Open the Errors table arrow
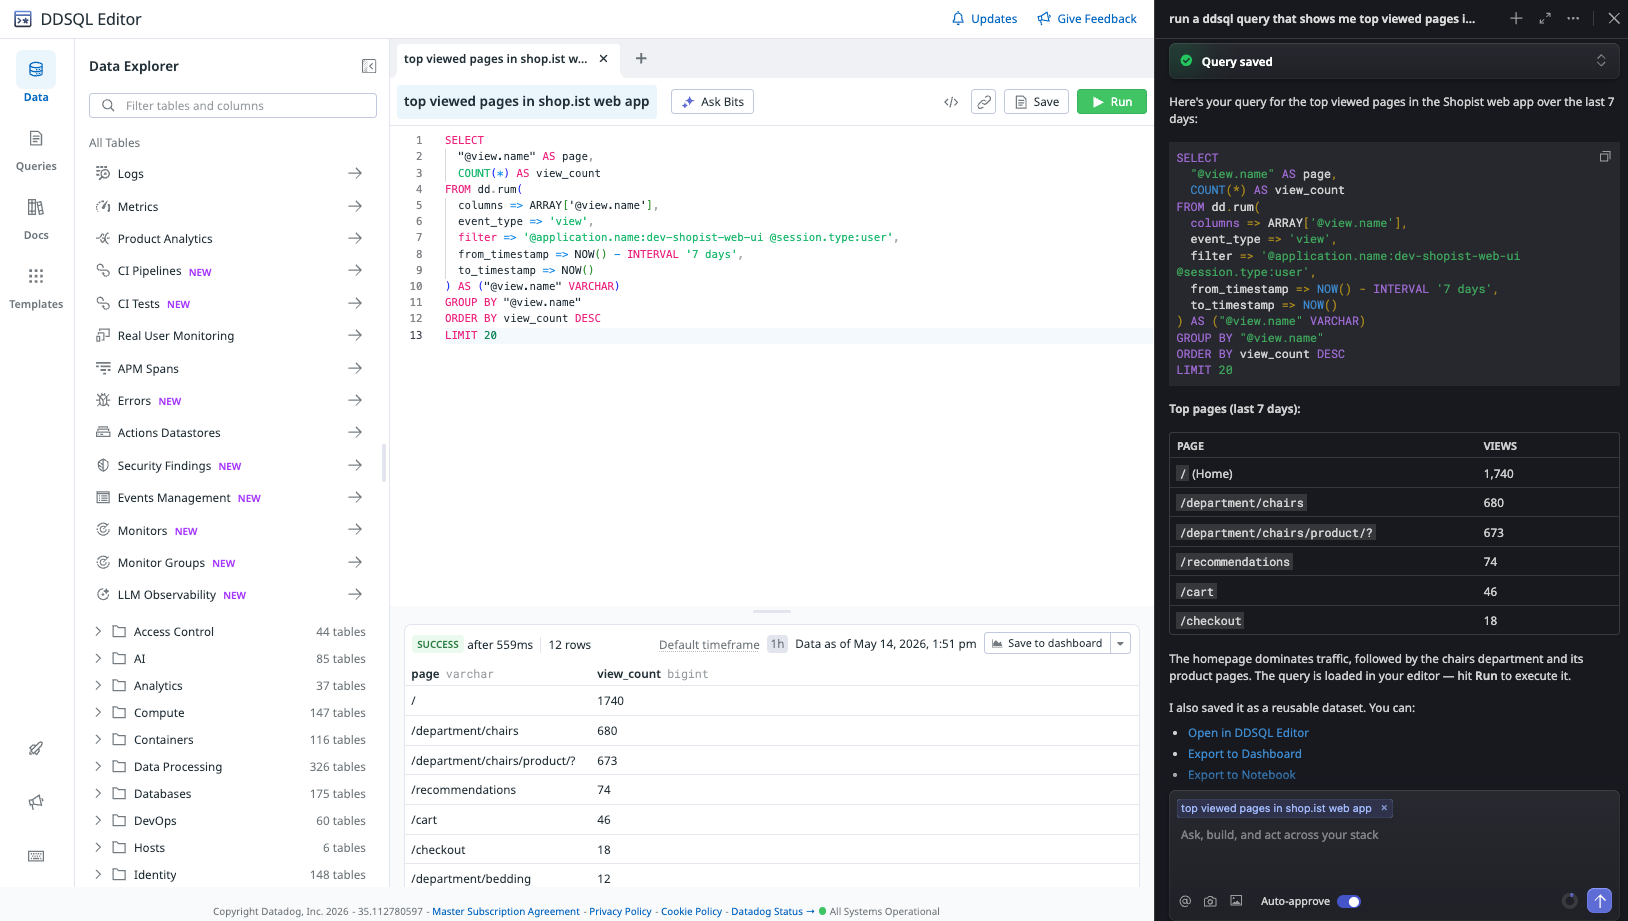 (x=355, y=400)
